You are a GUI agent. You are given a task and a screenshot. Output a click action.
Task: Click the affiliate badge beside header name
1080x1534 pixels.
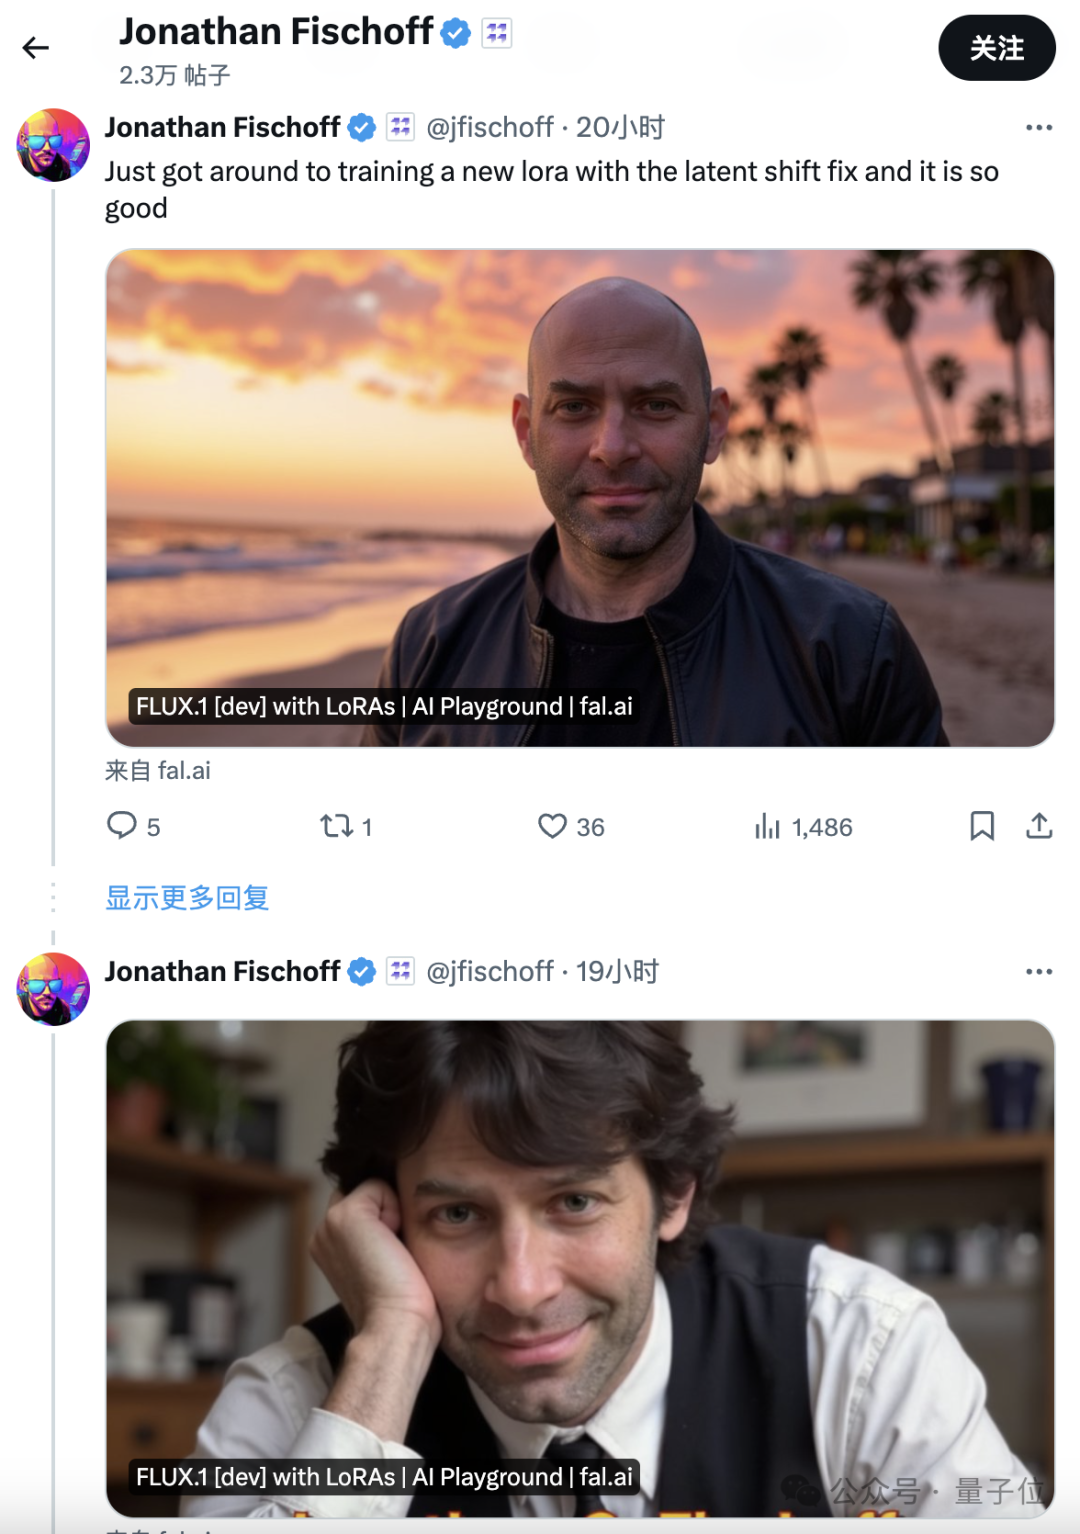[x=497, y=33]
